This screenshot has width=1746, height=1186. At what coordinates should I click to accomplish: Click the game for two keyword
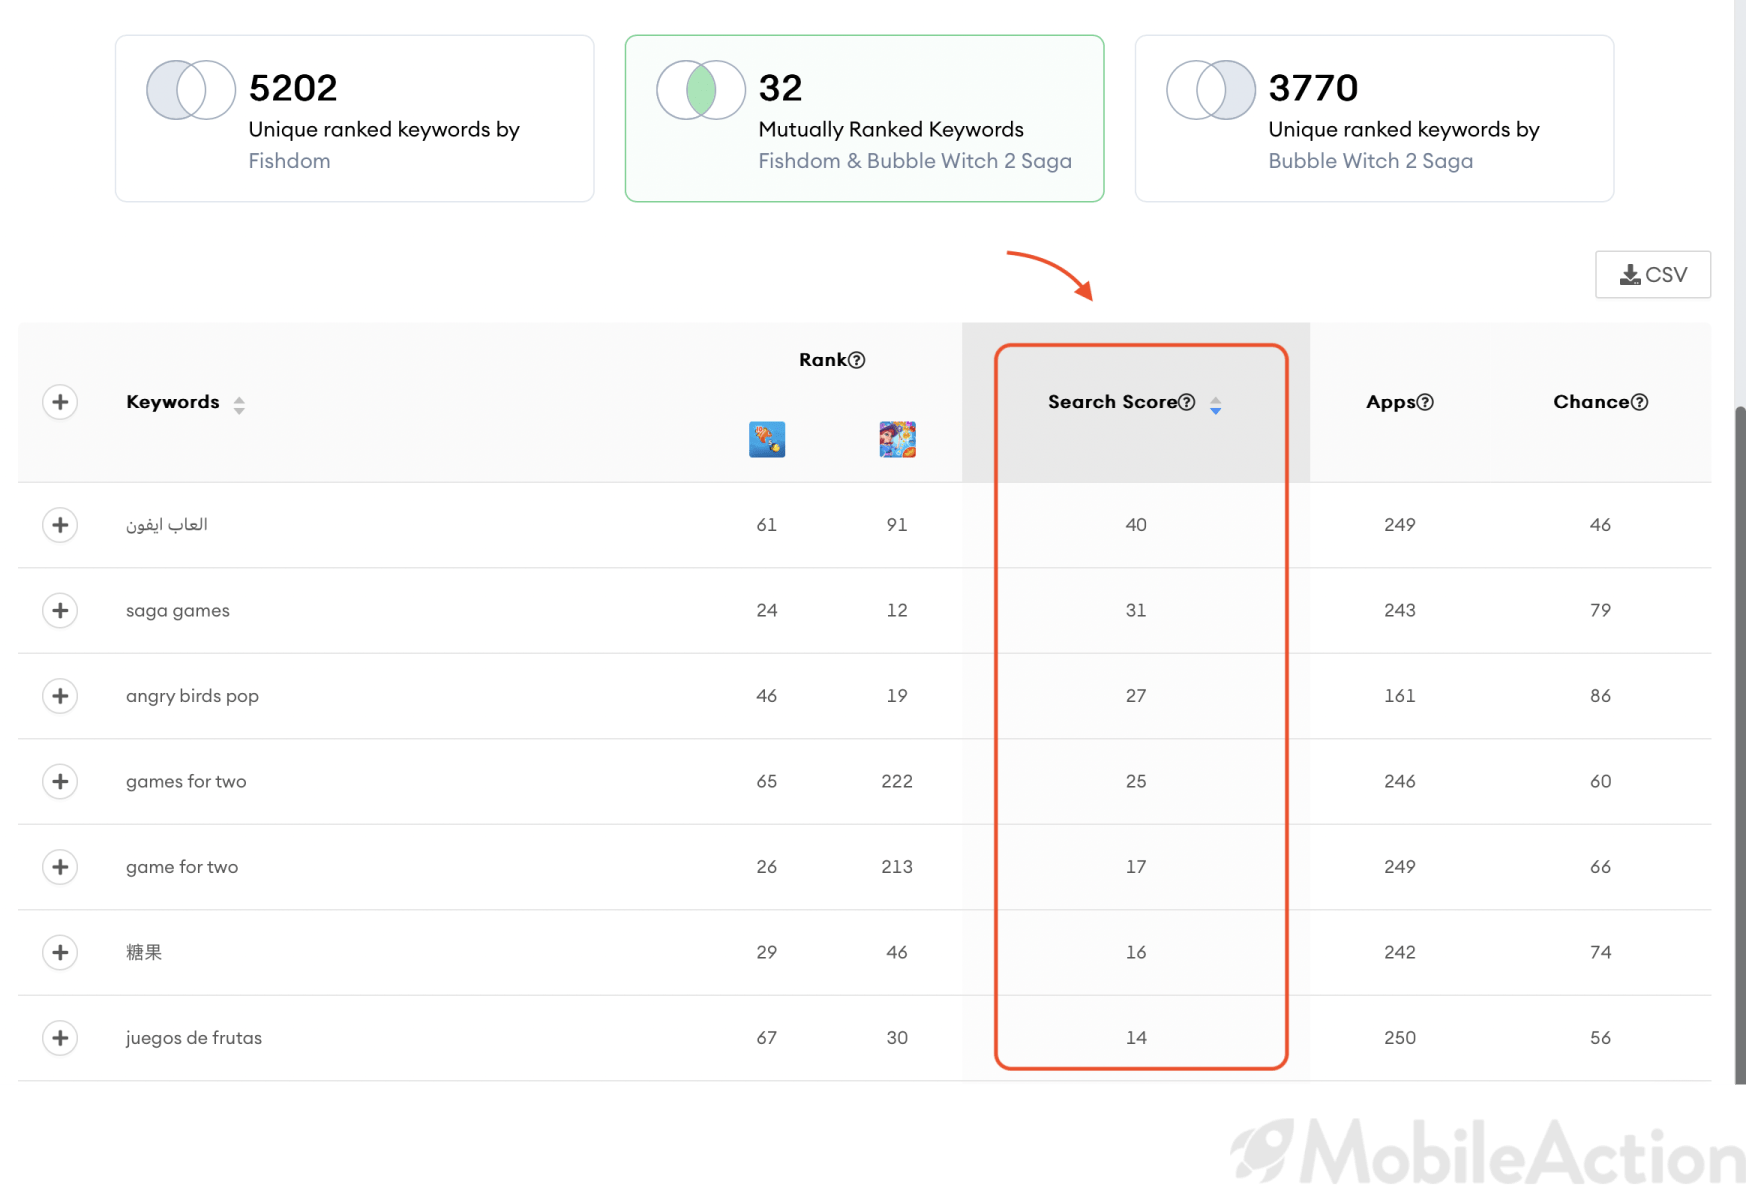coord(182,867)
